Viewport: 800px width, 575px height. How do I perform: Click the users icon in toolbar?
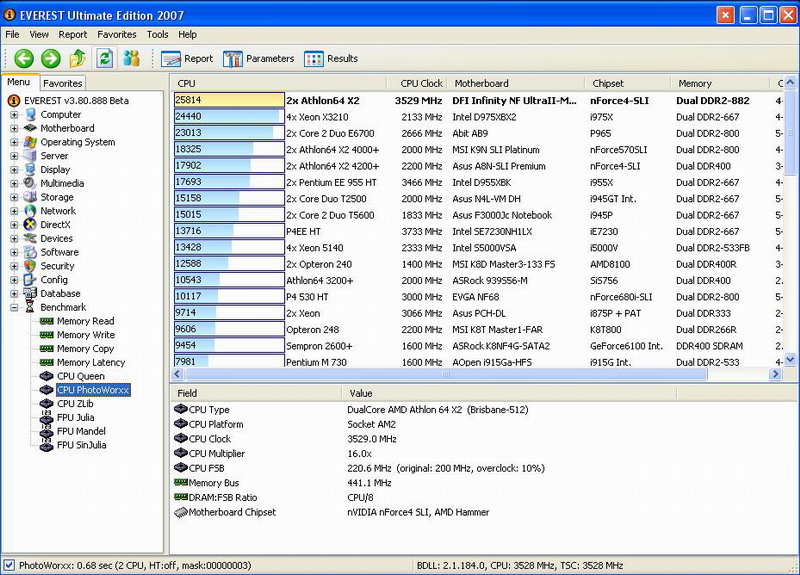pos(131,59)
